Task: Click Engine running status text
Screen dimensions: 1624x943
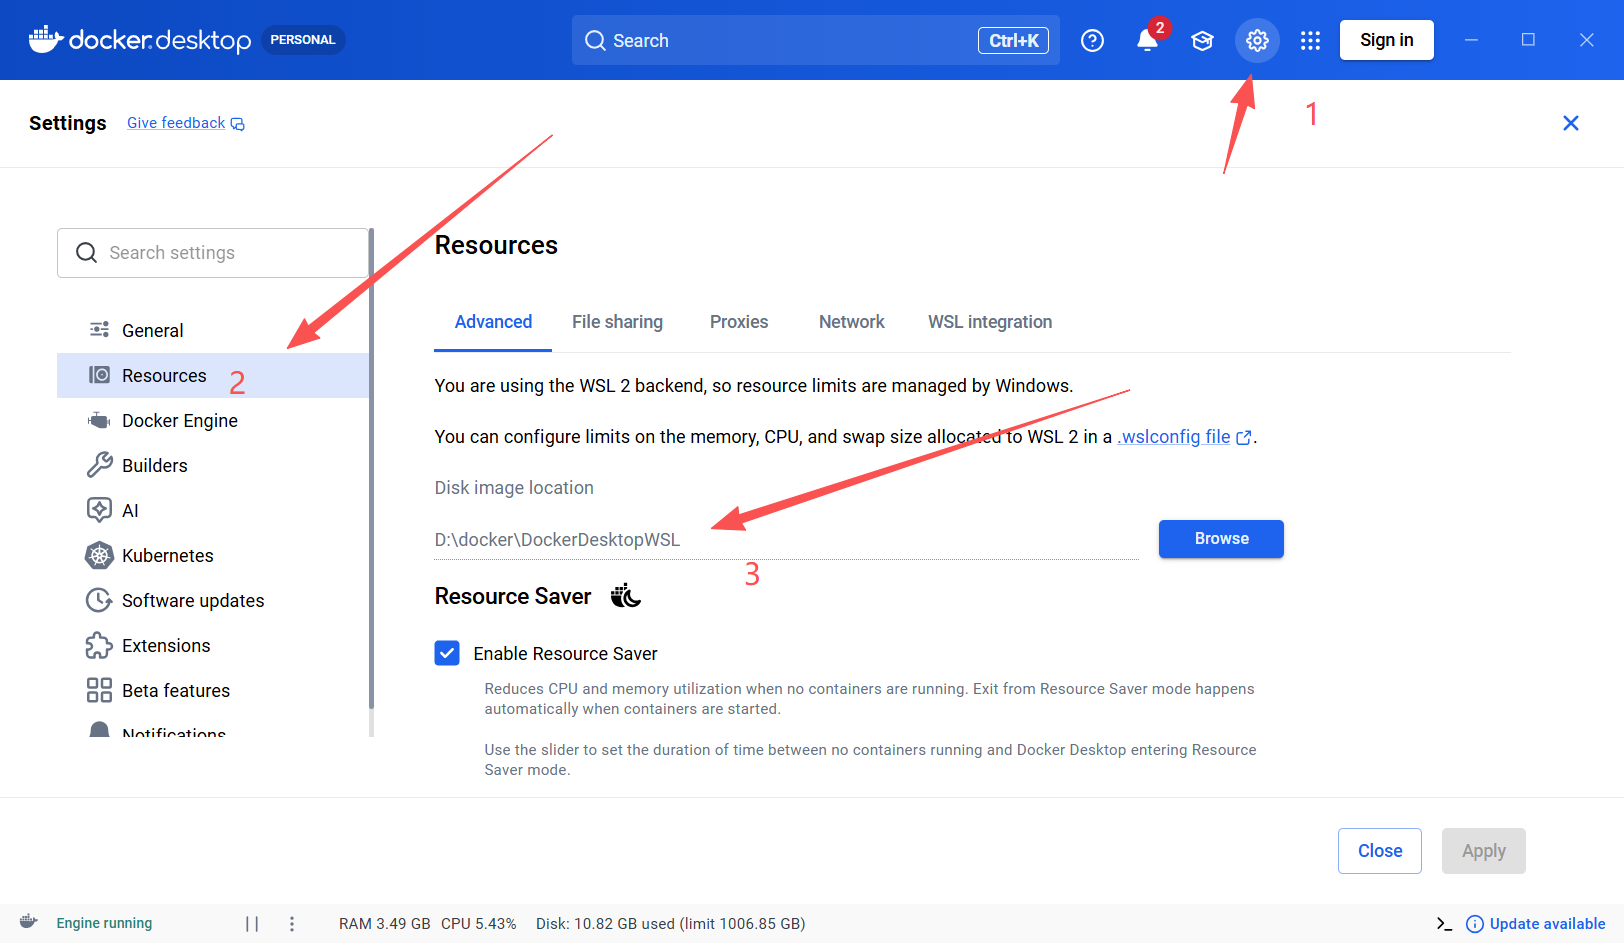Action: point(104,923)
